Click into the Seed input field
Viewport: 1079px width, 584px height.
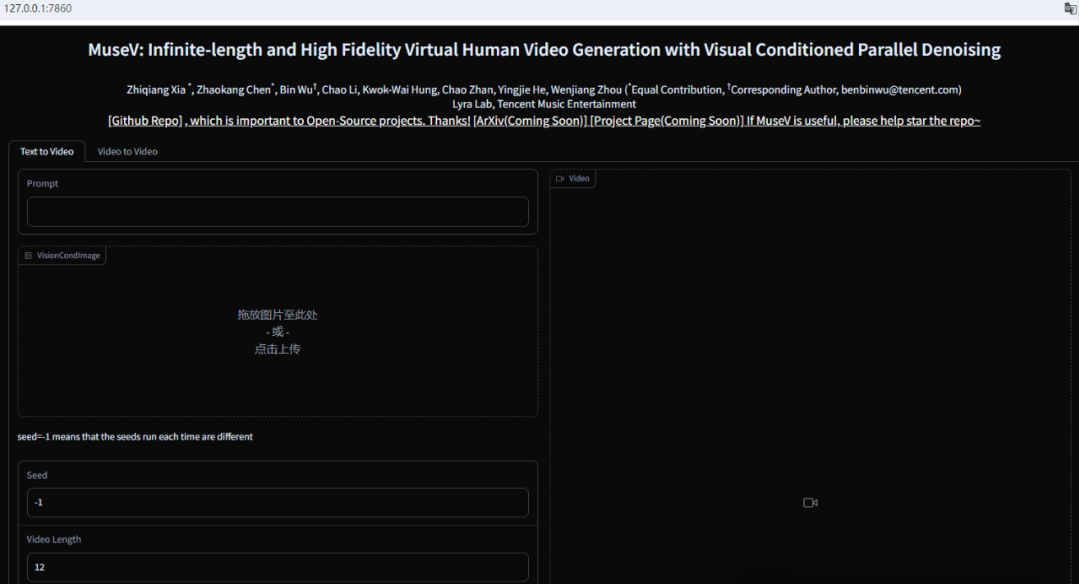(x=277, y=502)
